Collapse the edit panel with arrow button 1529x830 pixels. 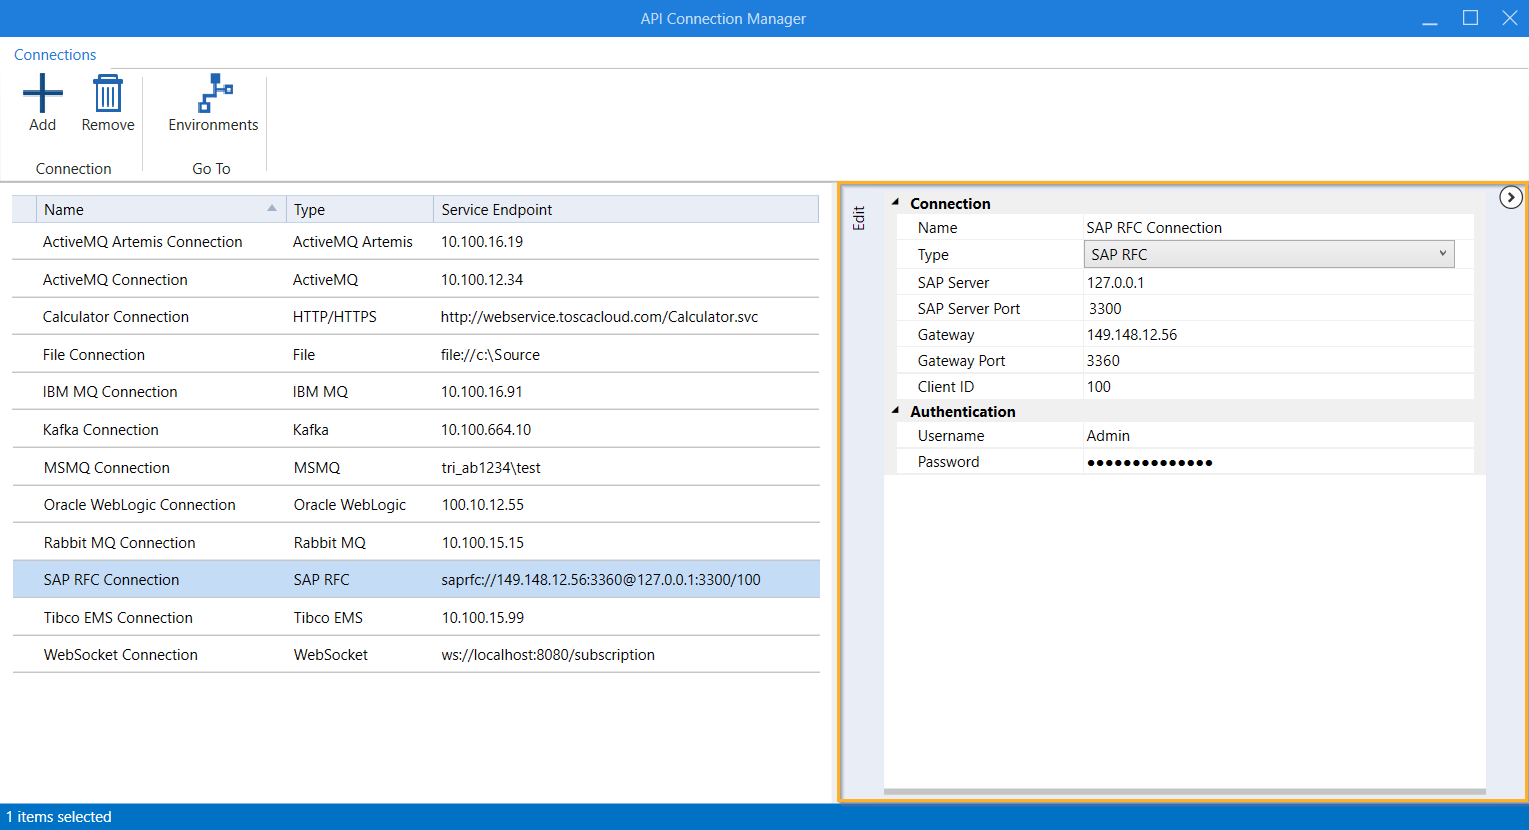pos(1510,198)
